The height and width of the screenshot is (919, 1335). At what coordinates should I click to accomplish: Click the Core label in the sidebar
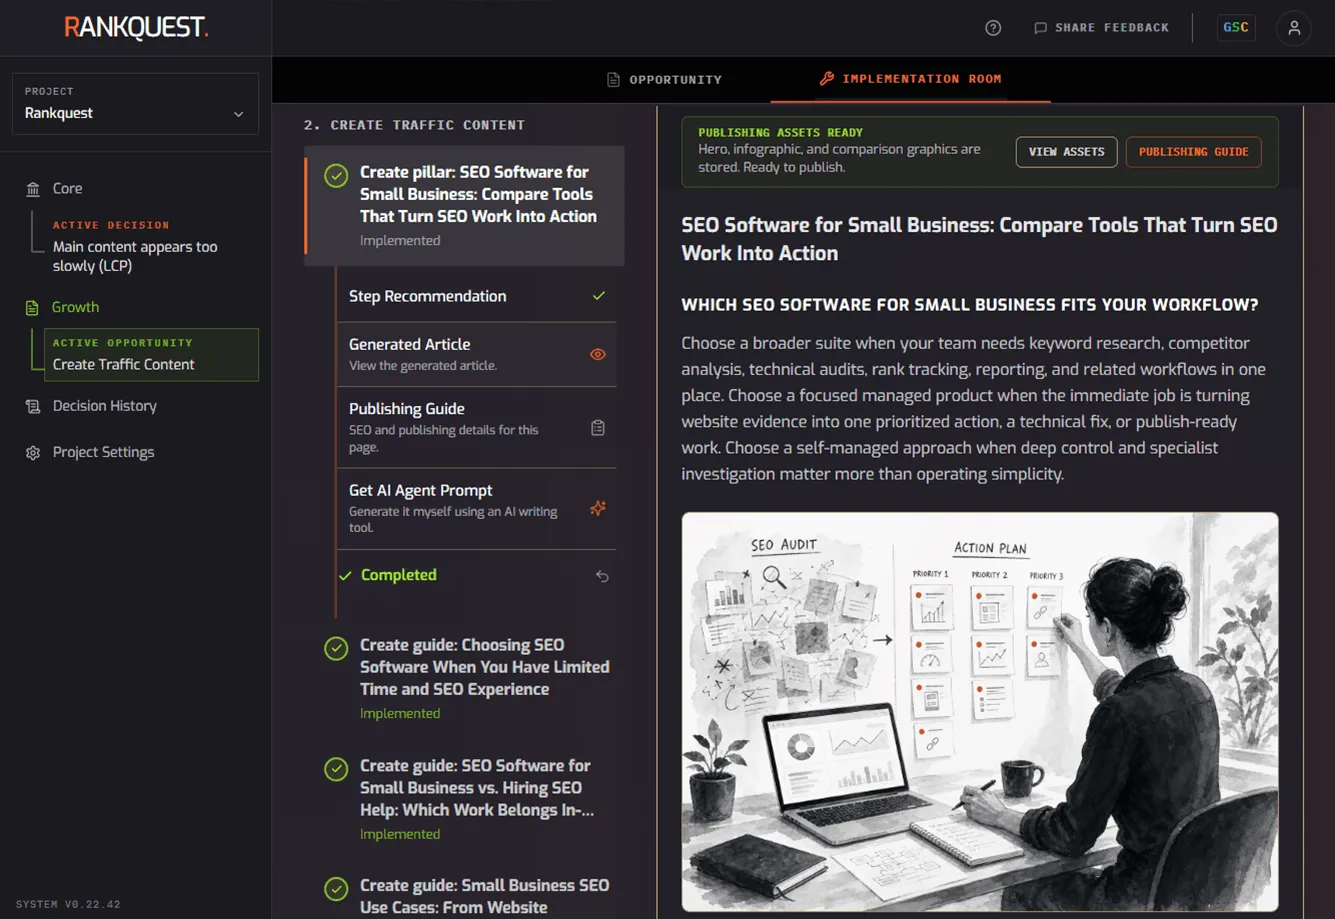(x=67, y=188)
